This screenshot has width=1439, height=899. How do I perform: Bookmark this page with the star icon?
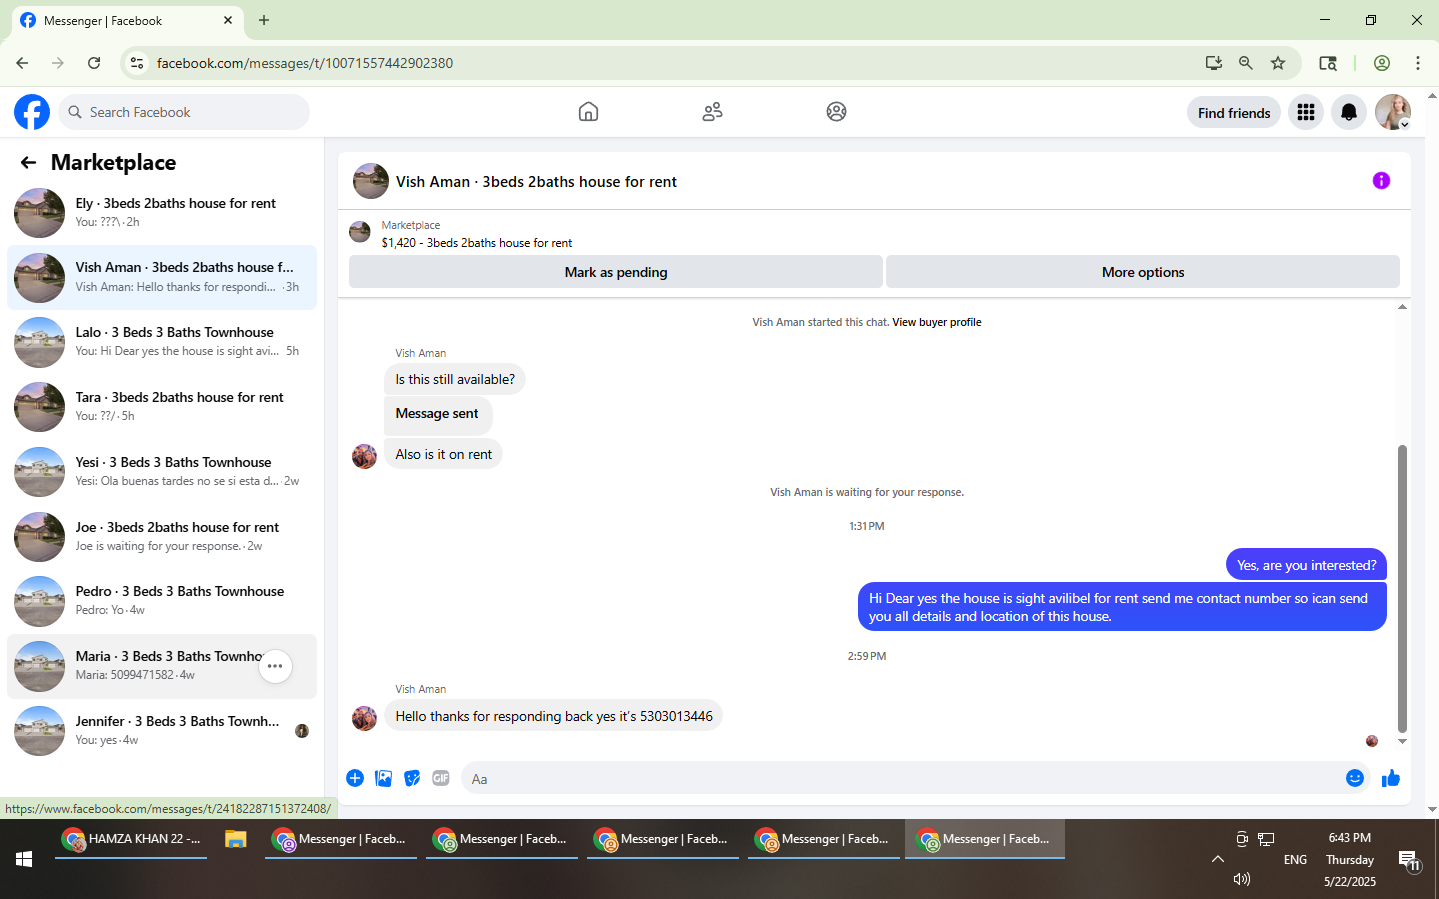pos(1278,63)
